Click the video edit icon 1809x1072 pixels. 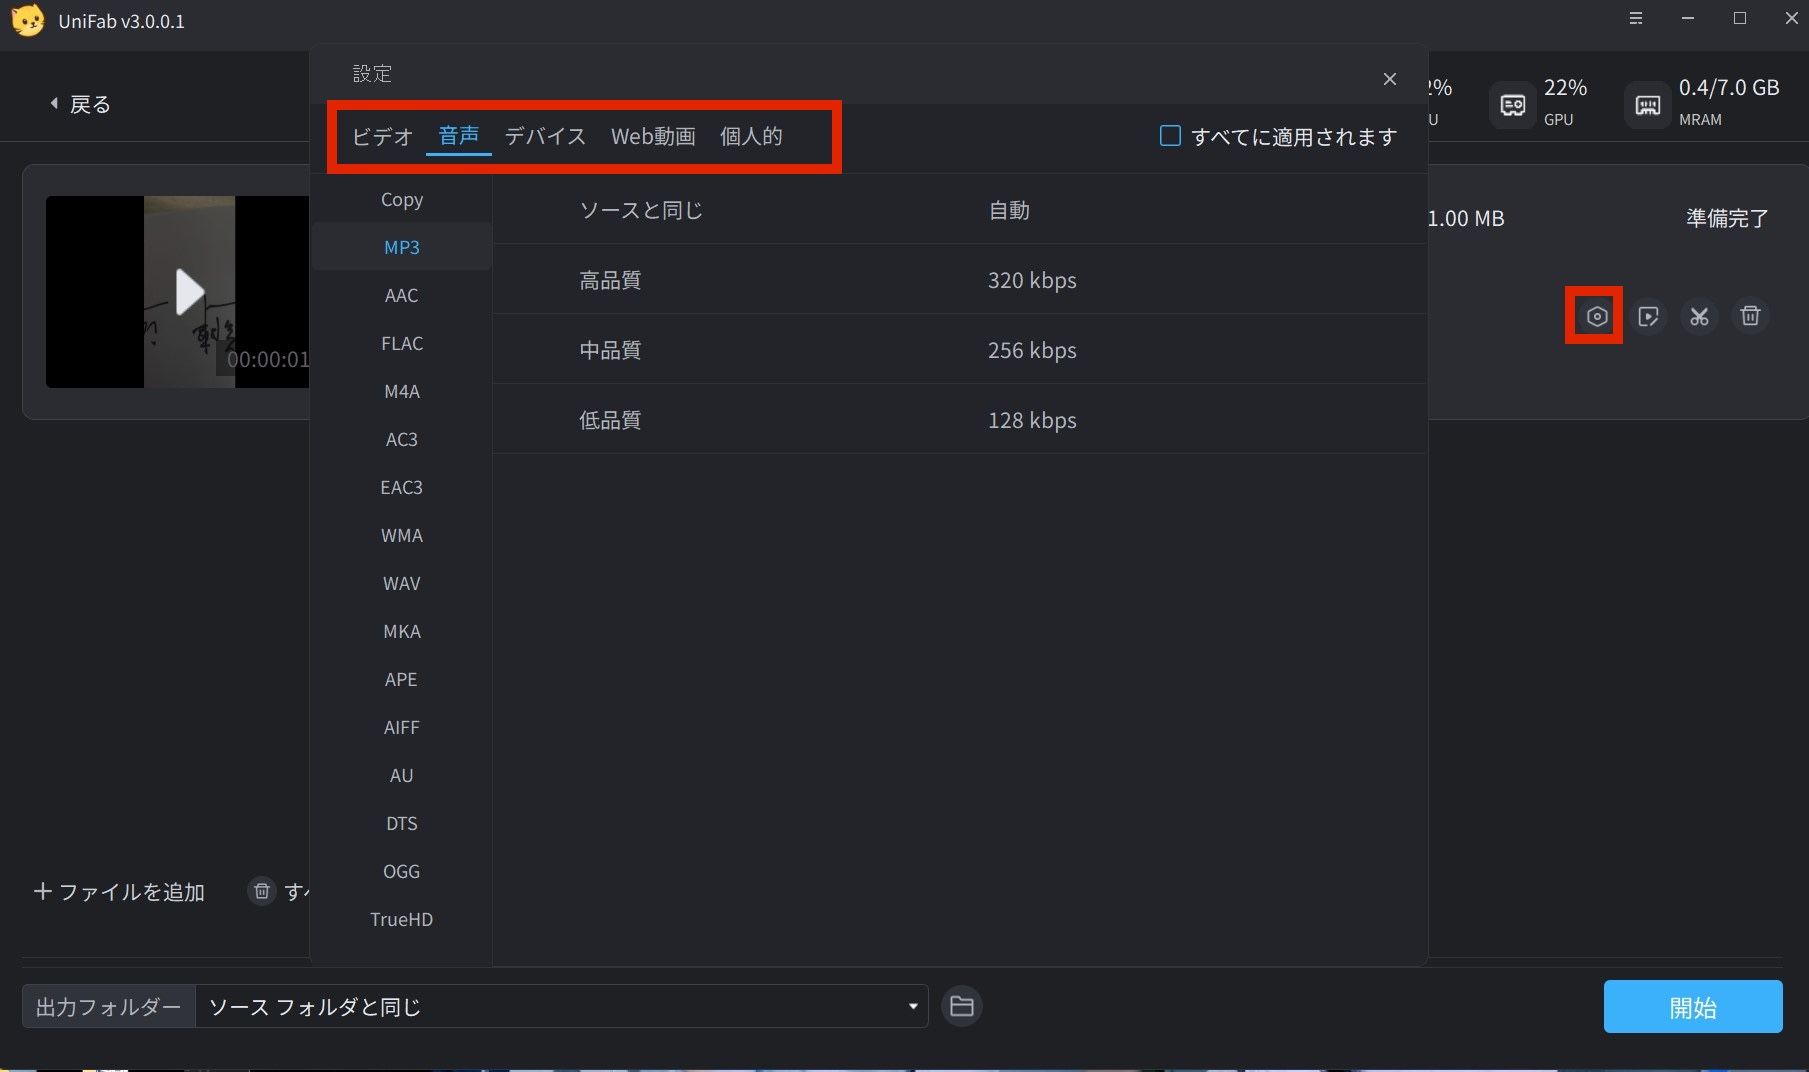tap(1648, 317)
